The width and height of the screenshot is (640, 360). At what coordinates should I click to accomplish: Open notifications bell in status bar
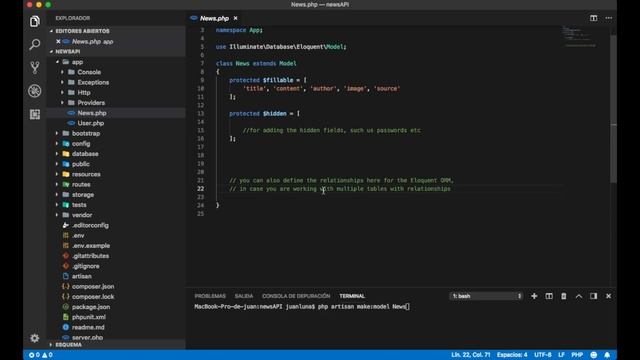click(607, 355)
